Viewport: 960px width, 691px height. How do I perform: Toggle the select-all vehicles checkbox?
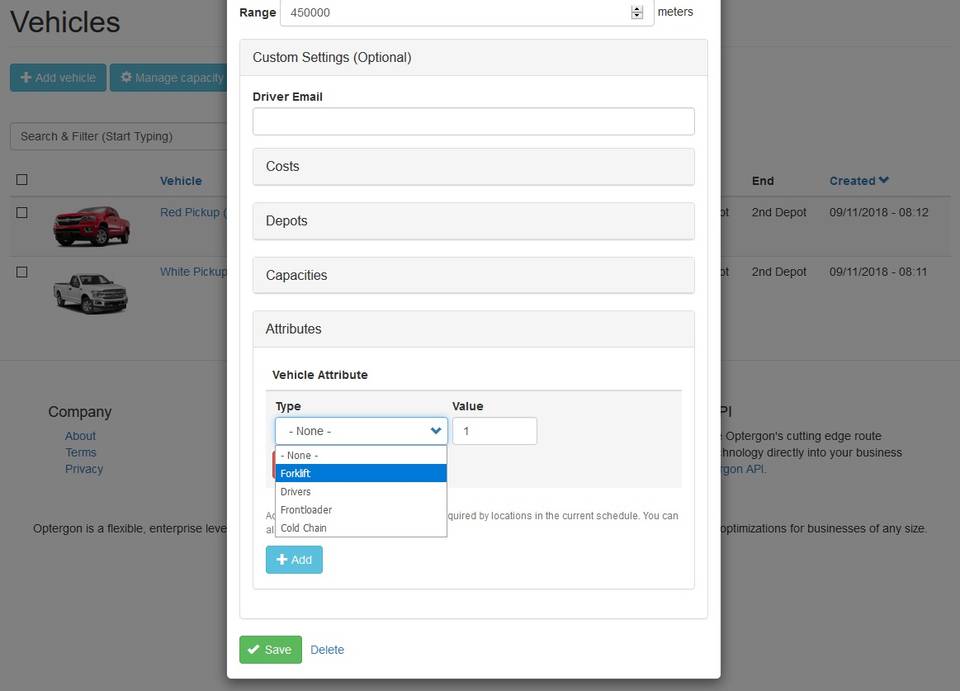click(22, 180)
